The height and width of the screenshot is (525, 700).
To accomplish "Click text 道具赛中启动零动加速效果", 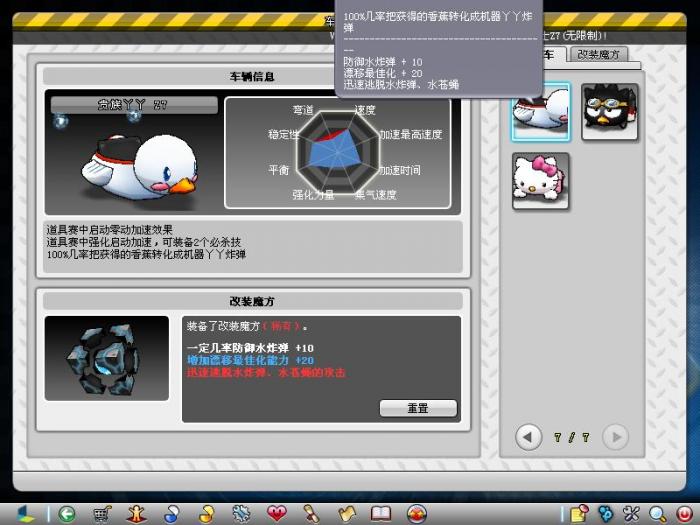I will [x=109, y=230].
